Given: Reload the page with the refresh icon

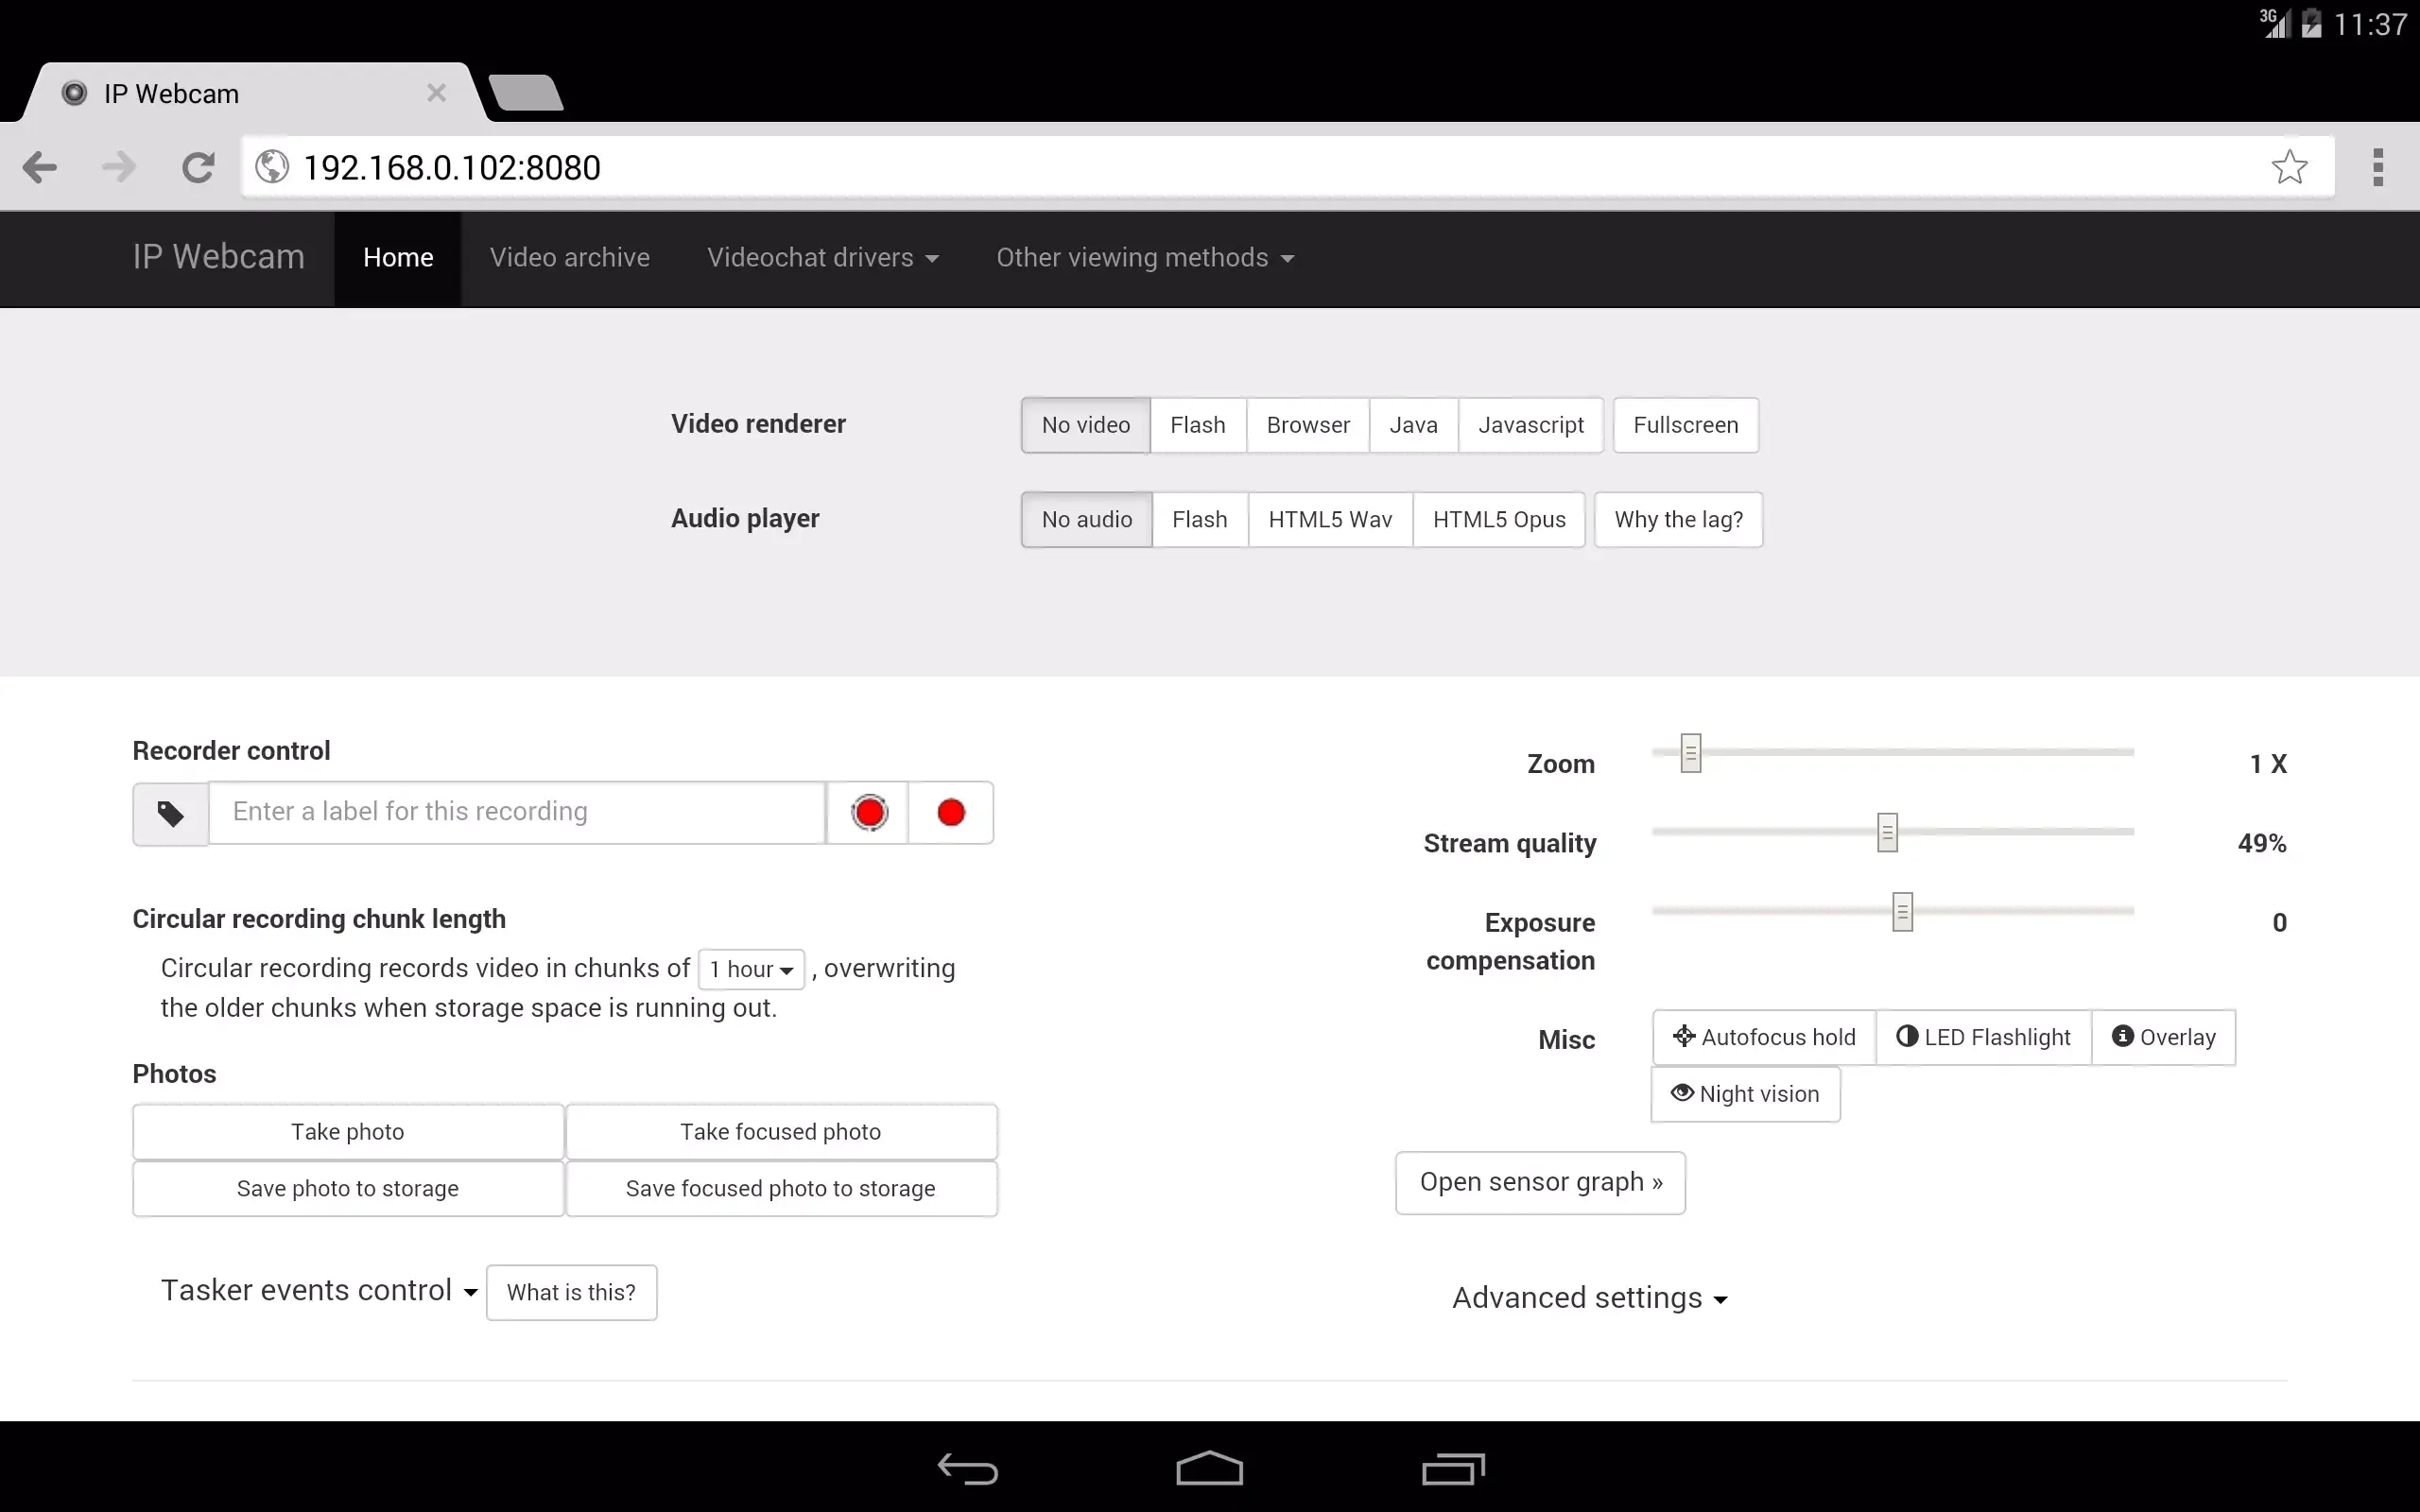Looking at the screenshot, I should 197,166.
